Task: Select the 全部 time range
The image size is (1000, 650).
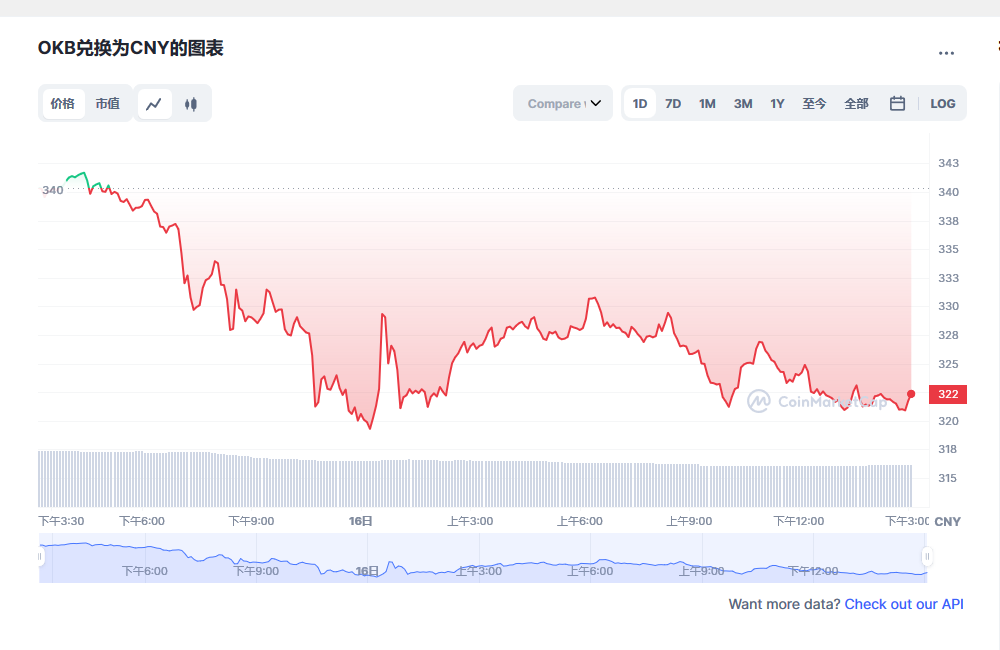Action: (856, 103)
